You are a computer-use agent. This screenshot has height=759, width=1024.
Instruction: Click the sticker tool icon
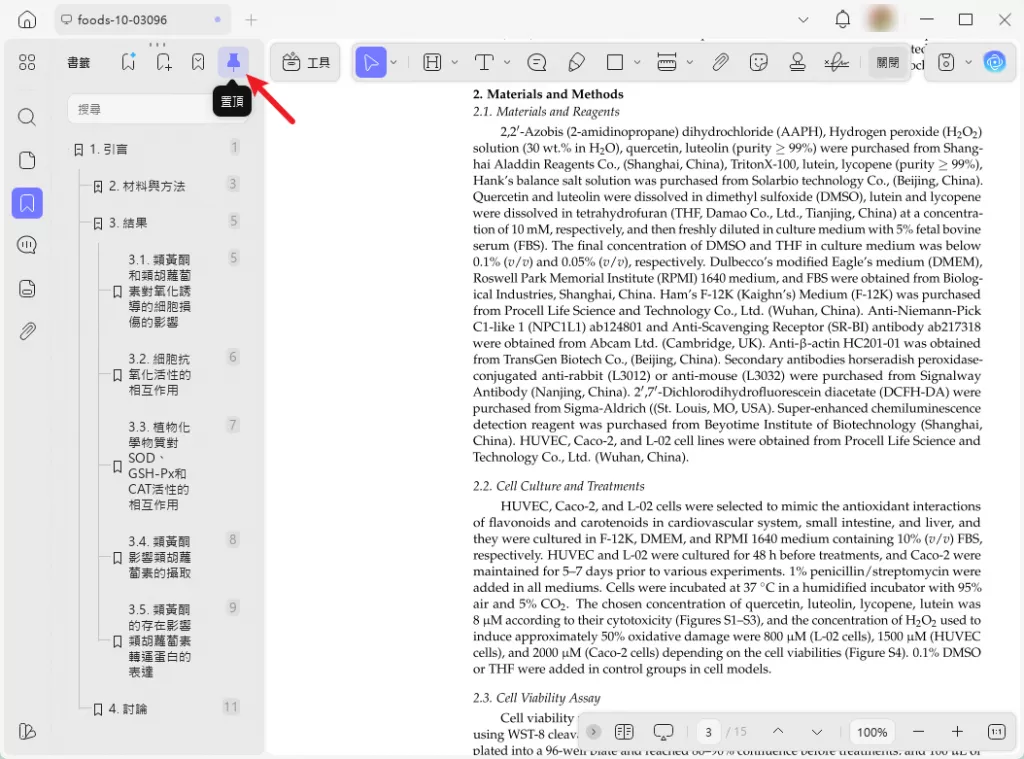coord(758,62)
